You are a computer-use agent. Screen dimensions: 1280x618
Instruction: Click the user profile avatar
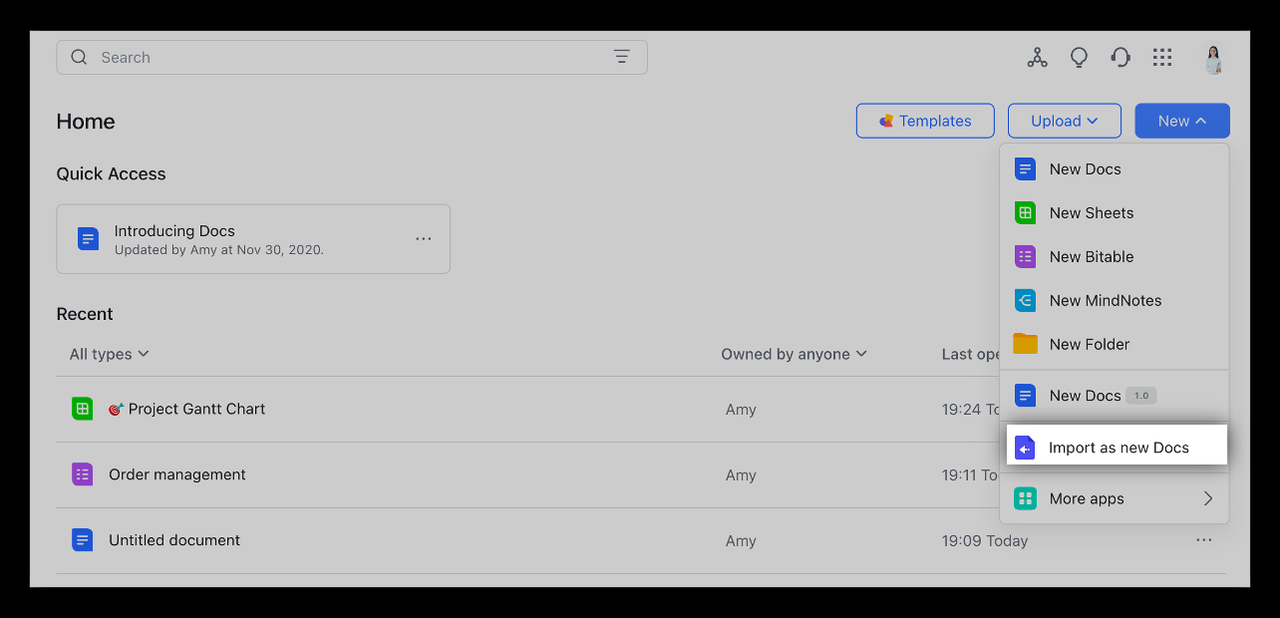[x=1213, y=59]
